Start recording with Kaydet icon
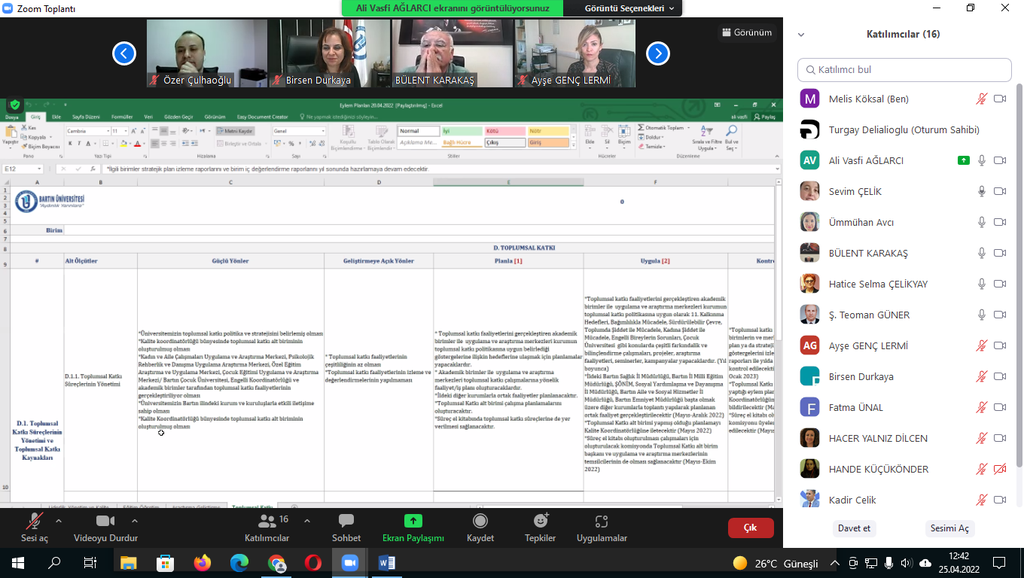Image resolution: width=1024 pixels, height=578 pixels. point(480,521)
